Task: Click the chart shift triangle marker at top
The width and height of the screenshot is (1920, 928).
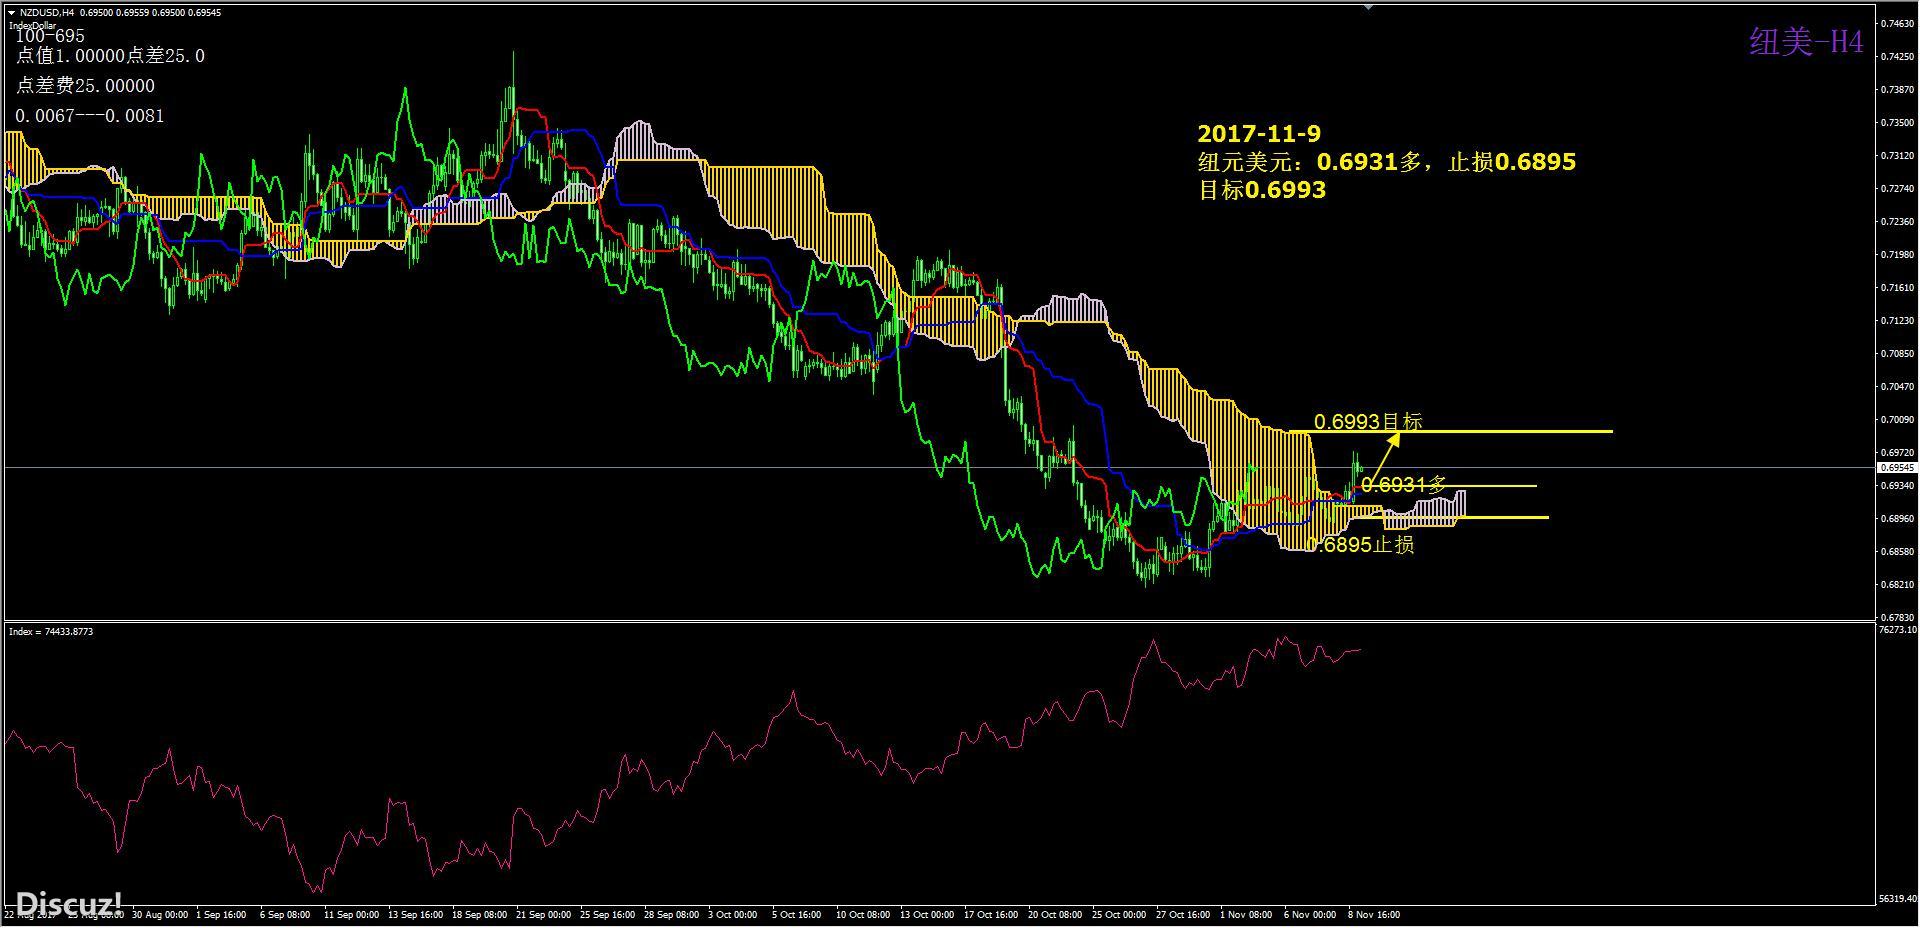Action: coord(1367,7)
